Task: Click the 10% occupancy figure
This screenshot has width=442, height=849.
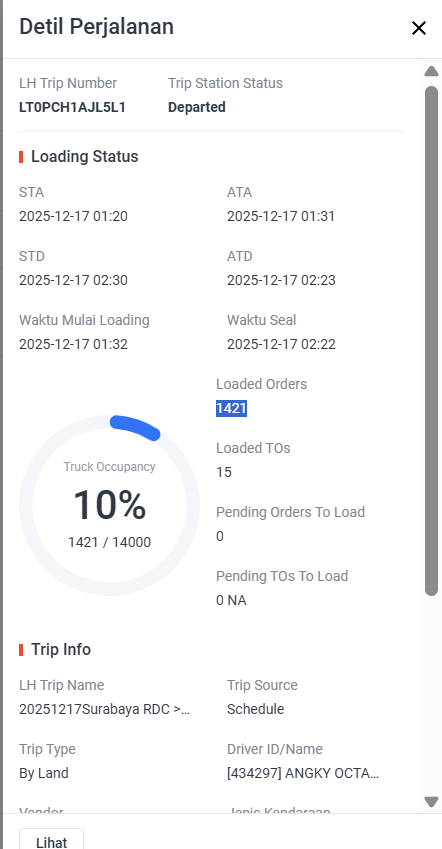Action: tap(109, 505)
